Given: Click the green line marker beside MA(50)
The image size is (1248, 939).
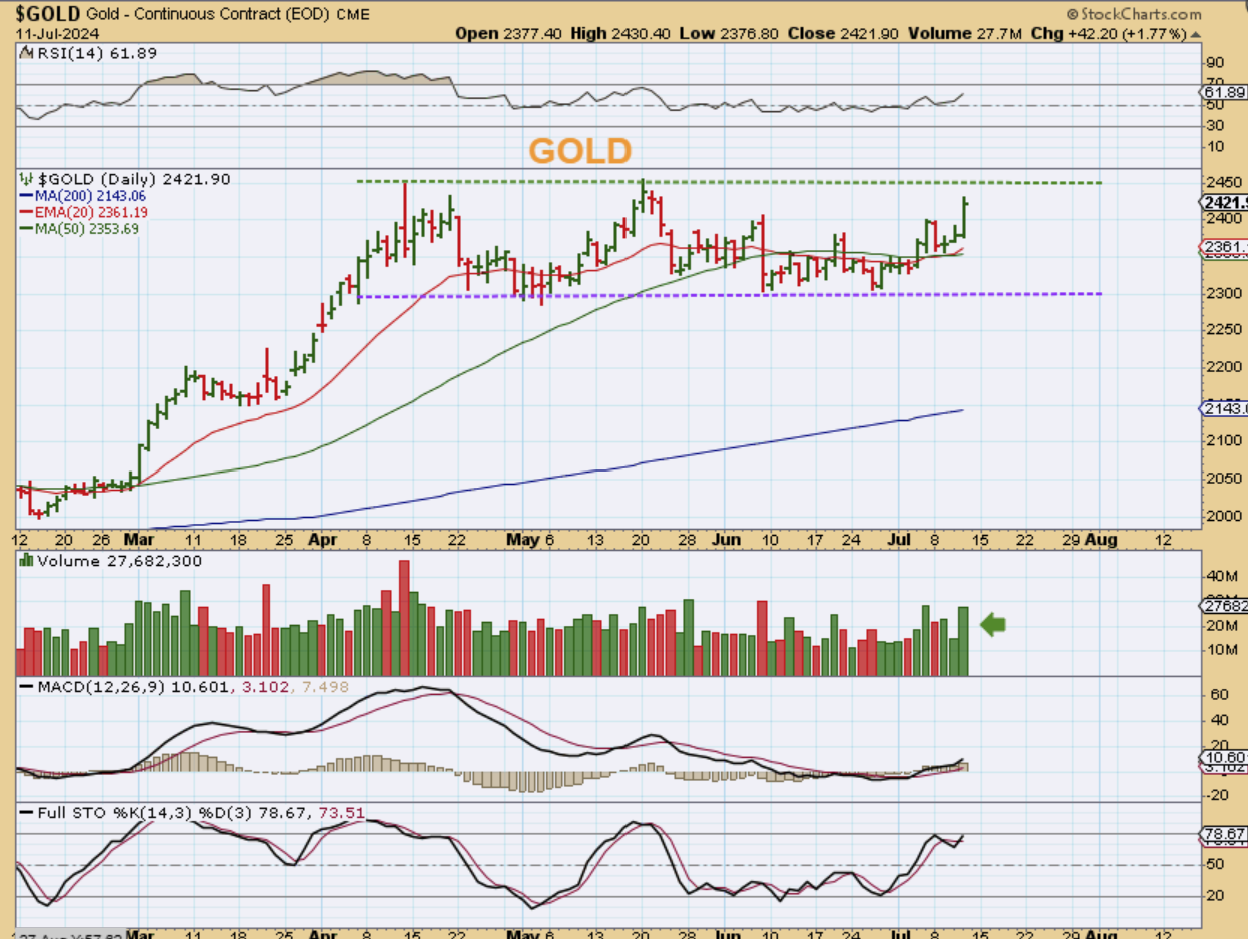Looking at the screenshot, I should (27, 229).
